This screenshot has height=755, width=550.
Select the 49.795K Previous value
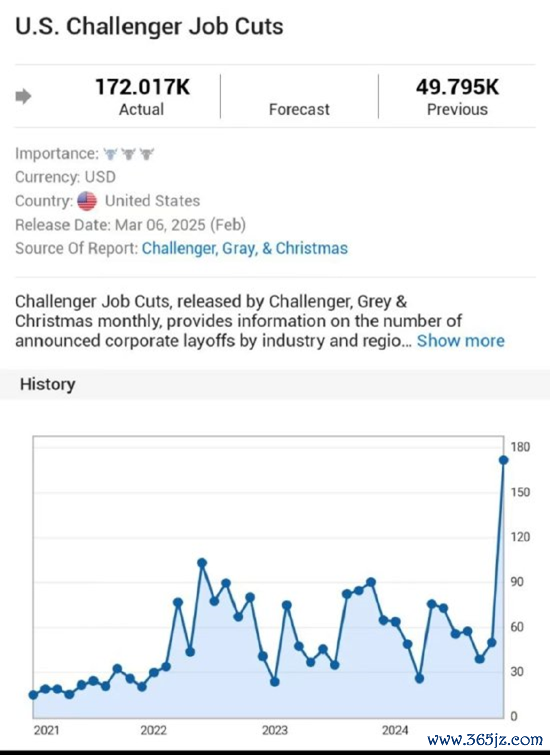click(x=458, y=87)
